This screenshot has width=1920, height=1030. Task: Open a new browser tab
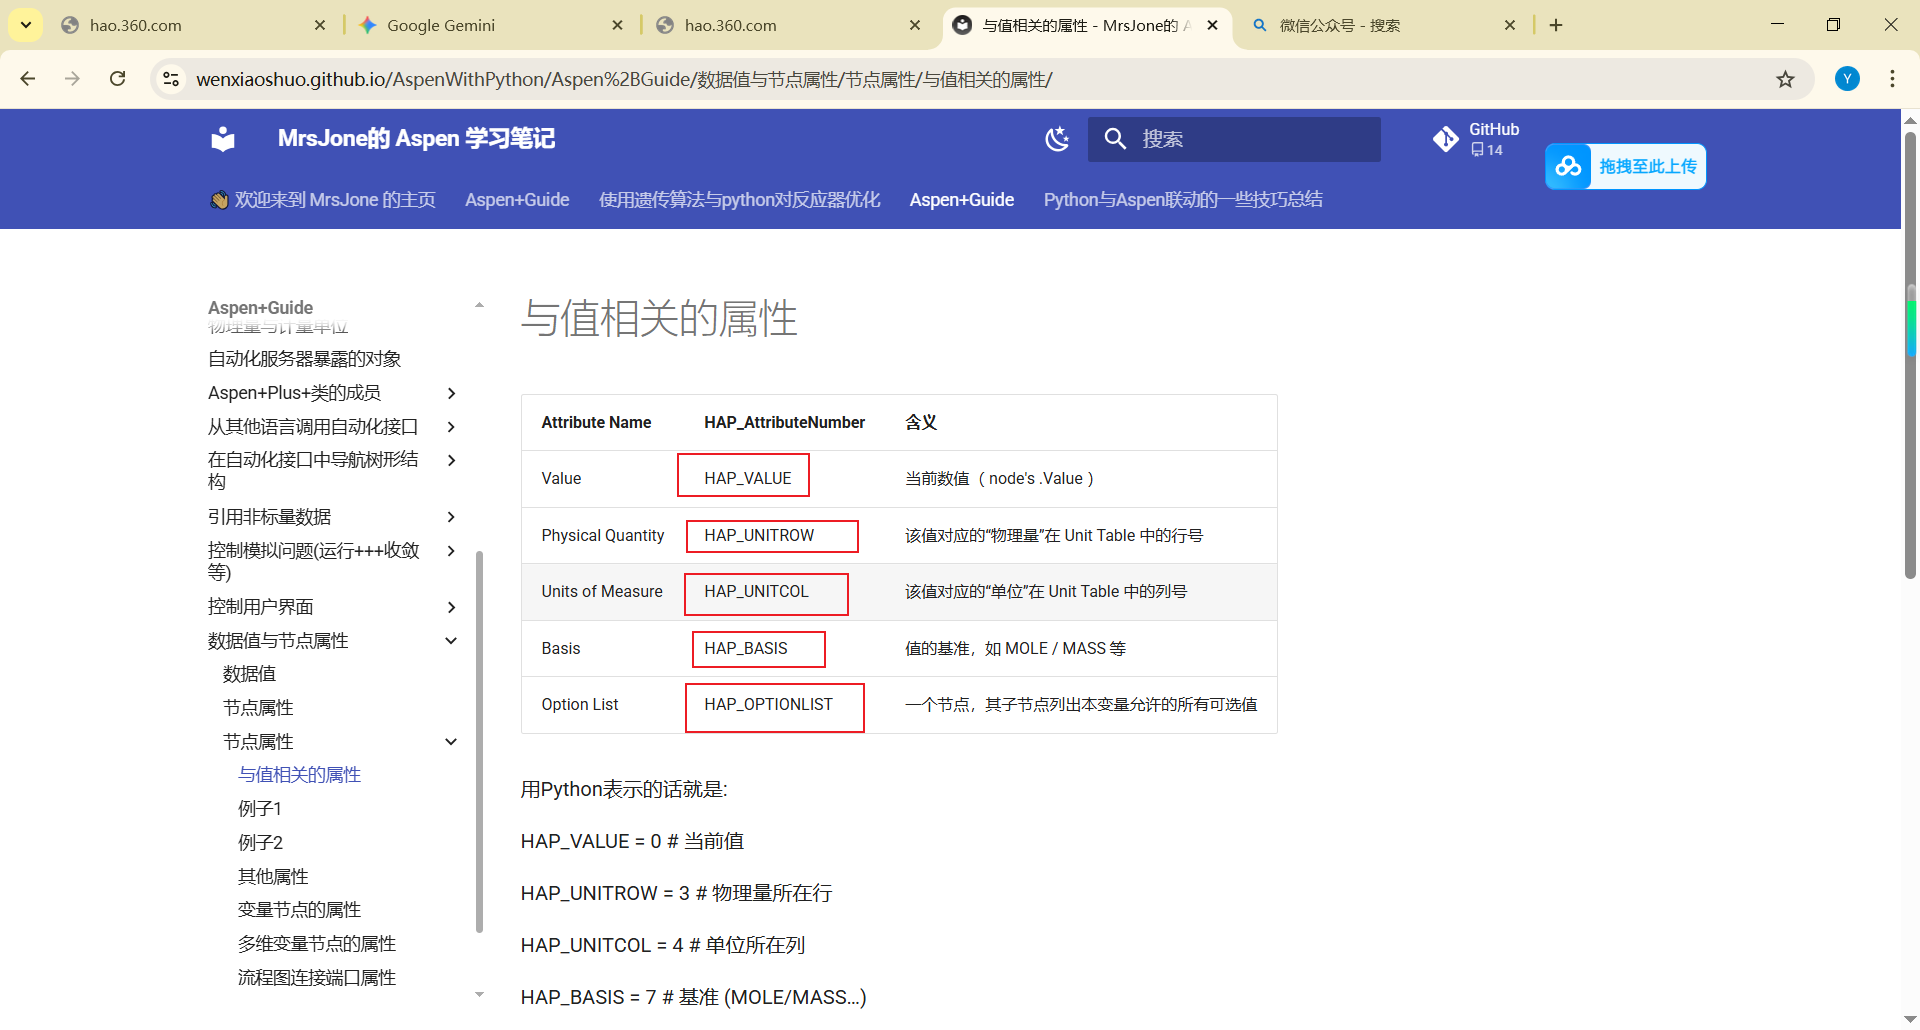1556,25
